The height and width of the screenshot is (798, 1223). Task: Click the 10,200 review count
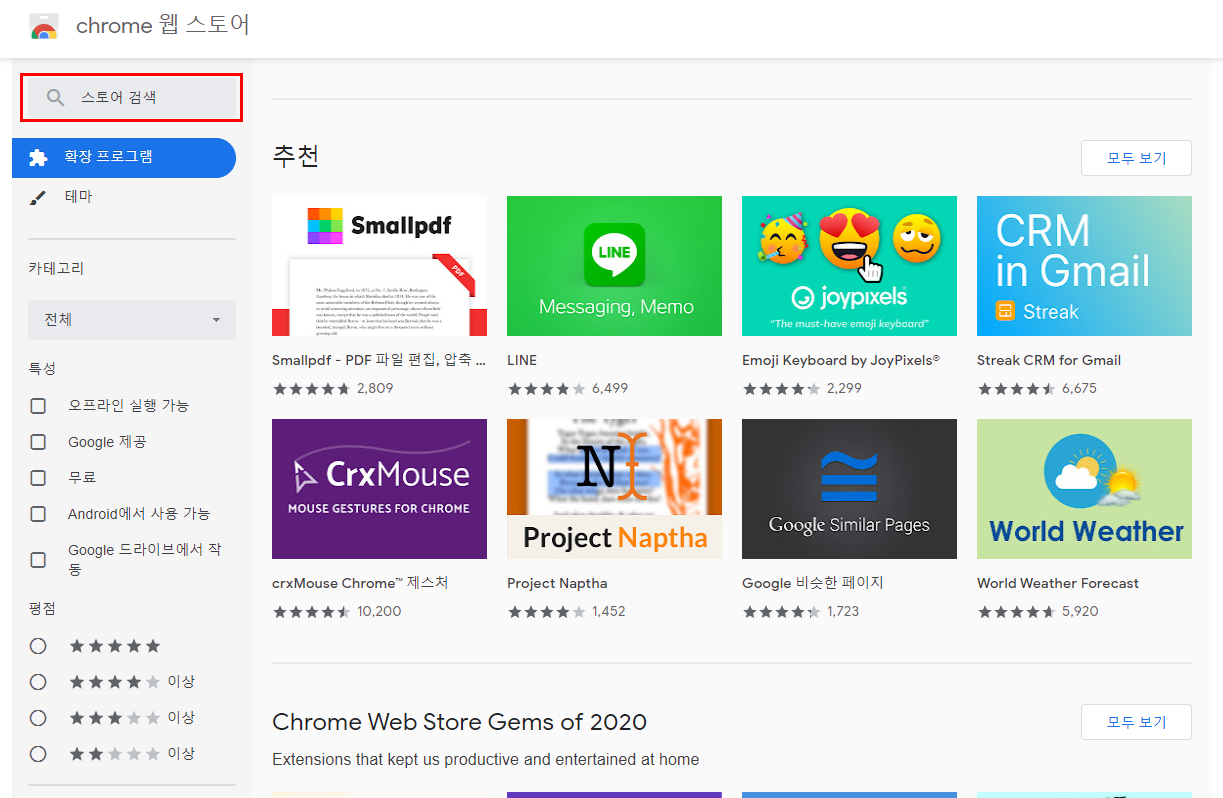(x=379, y=611)
